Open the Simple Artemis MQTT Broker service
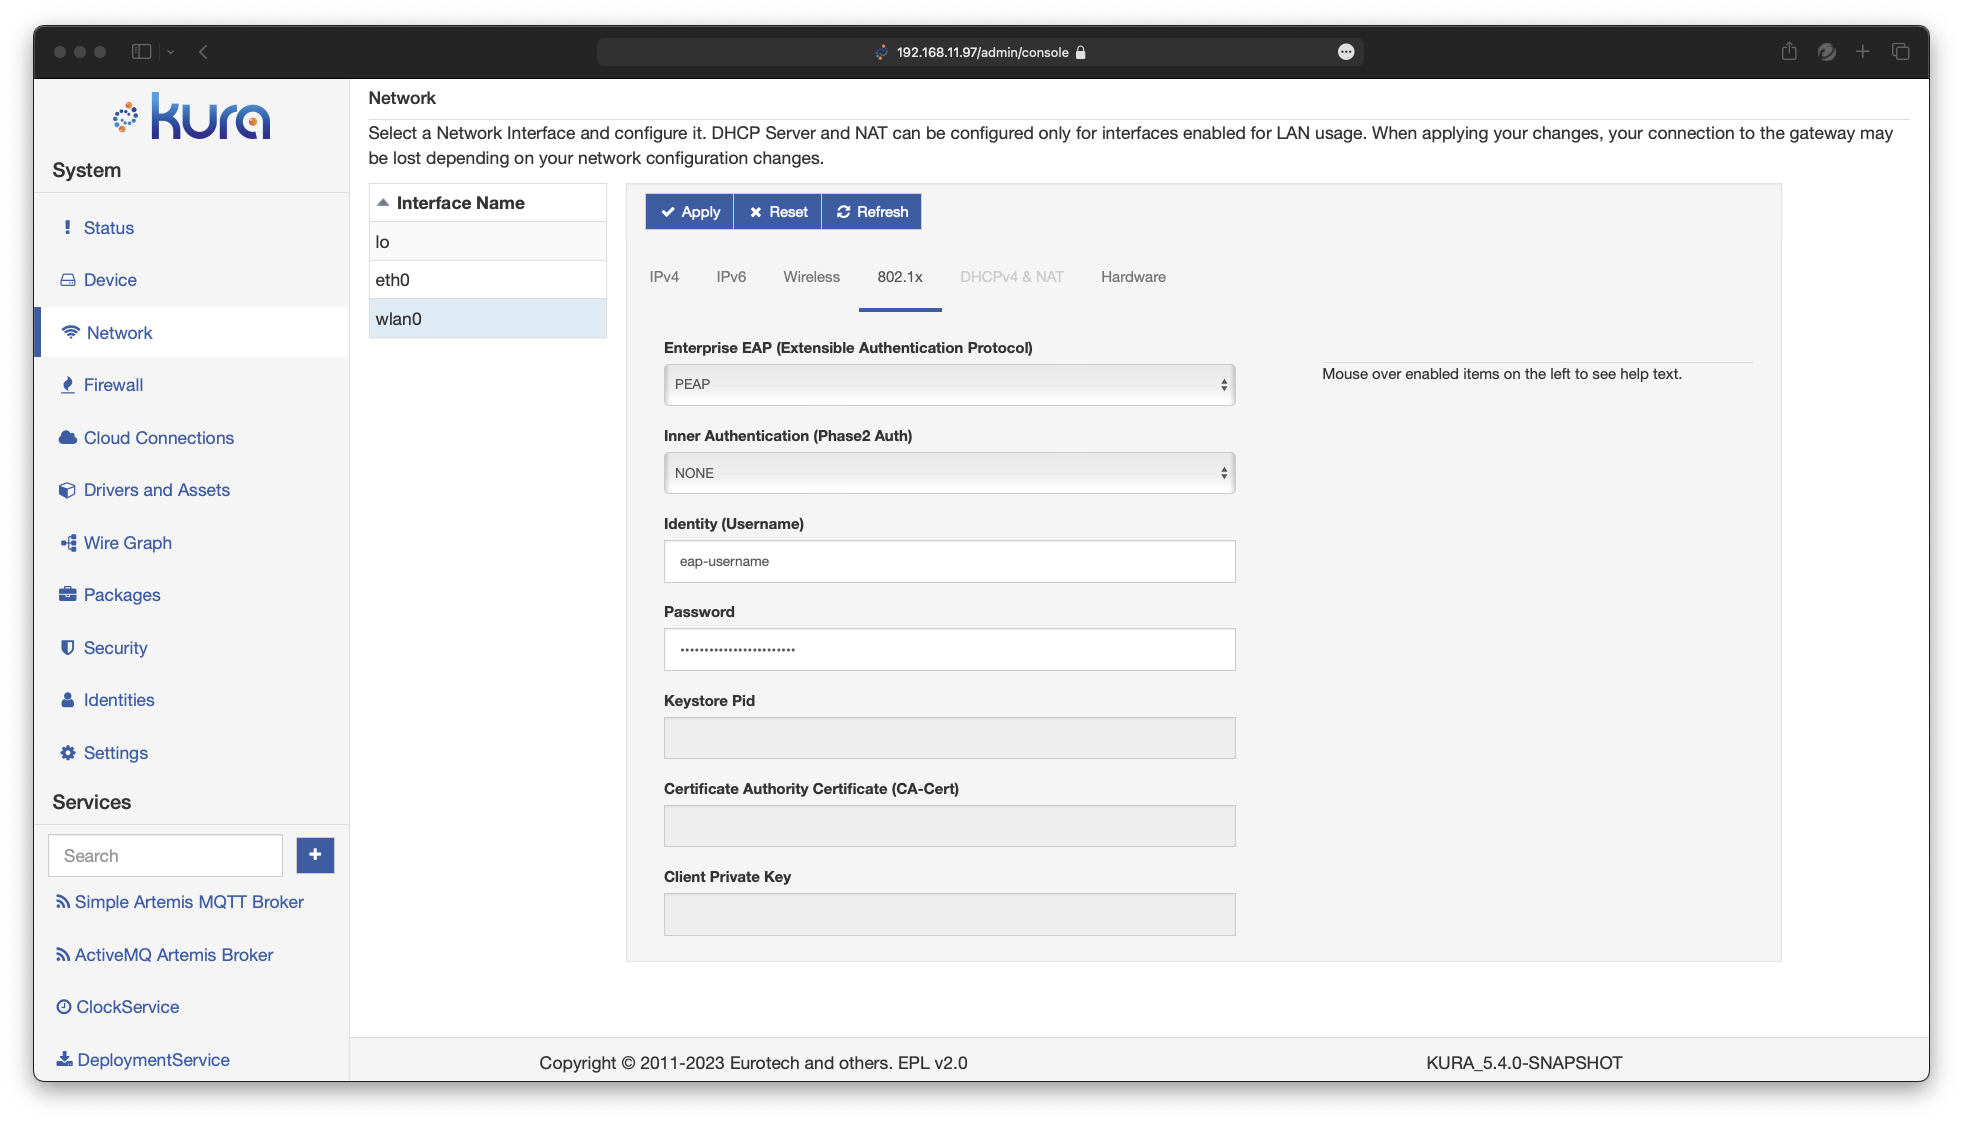1963x1123 pixels. [x=189, y=902]
